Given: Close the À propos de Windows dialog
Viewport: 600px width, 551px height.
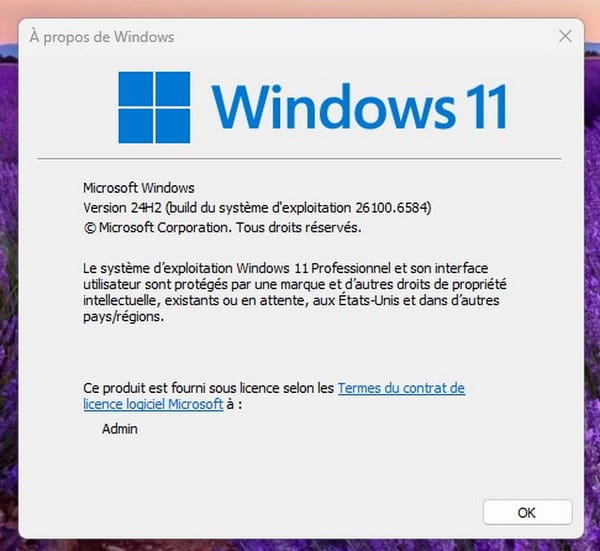Looking at the screenshot, I should tap(565, 36).
